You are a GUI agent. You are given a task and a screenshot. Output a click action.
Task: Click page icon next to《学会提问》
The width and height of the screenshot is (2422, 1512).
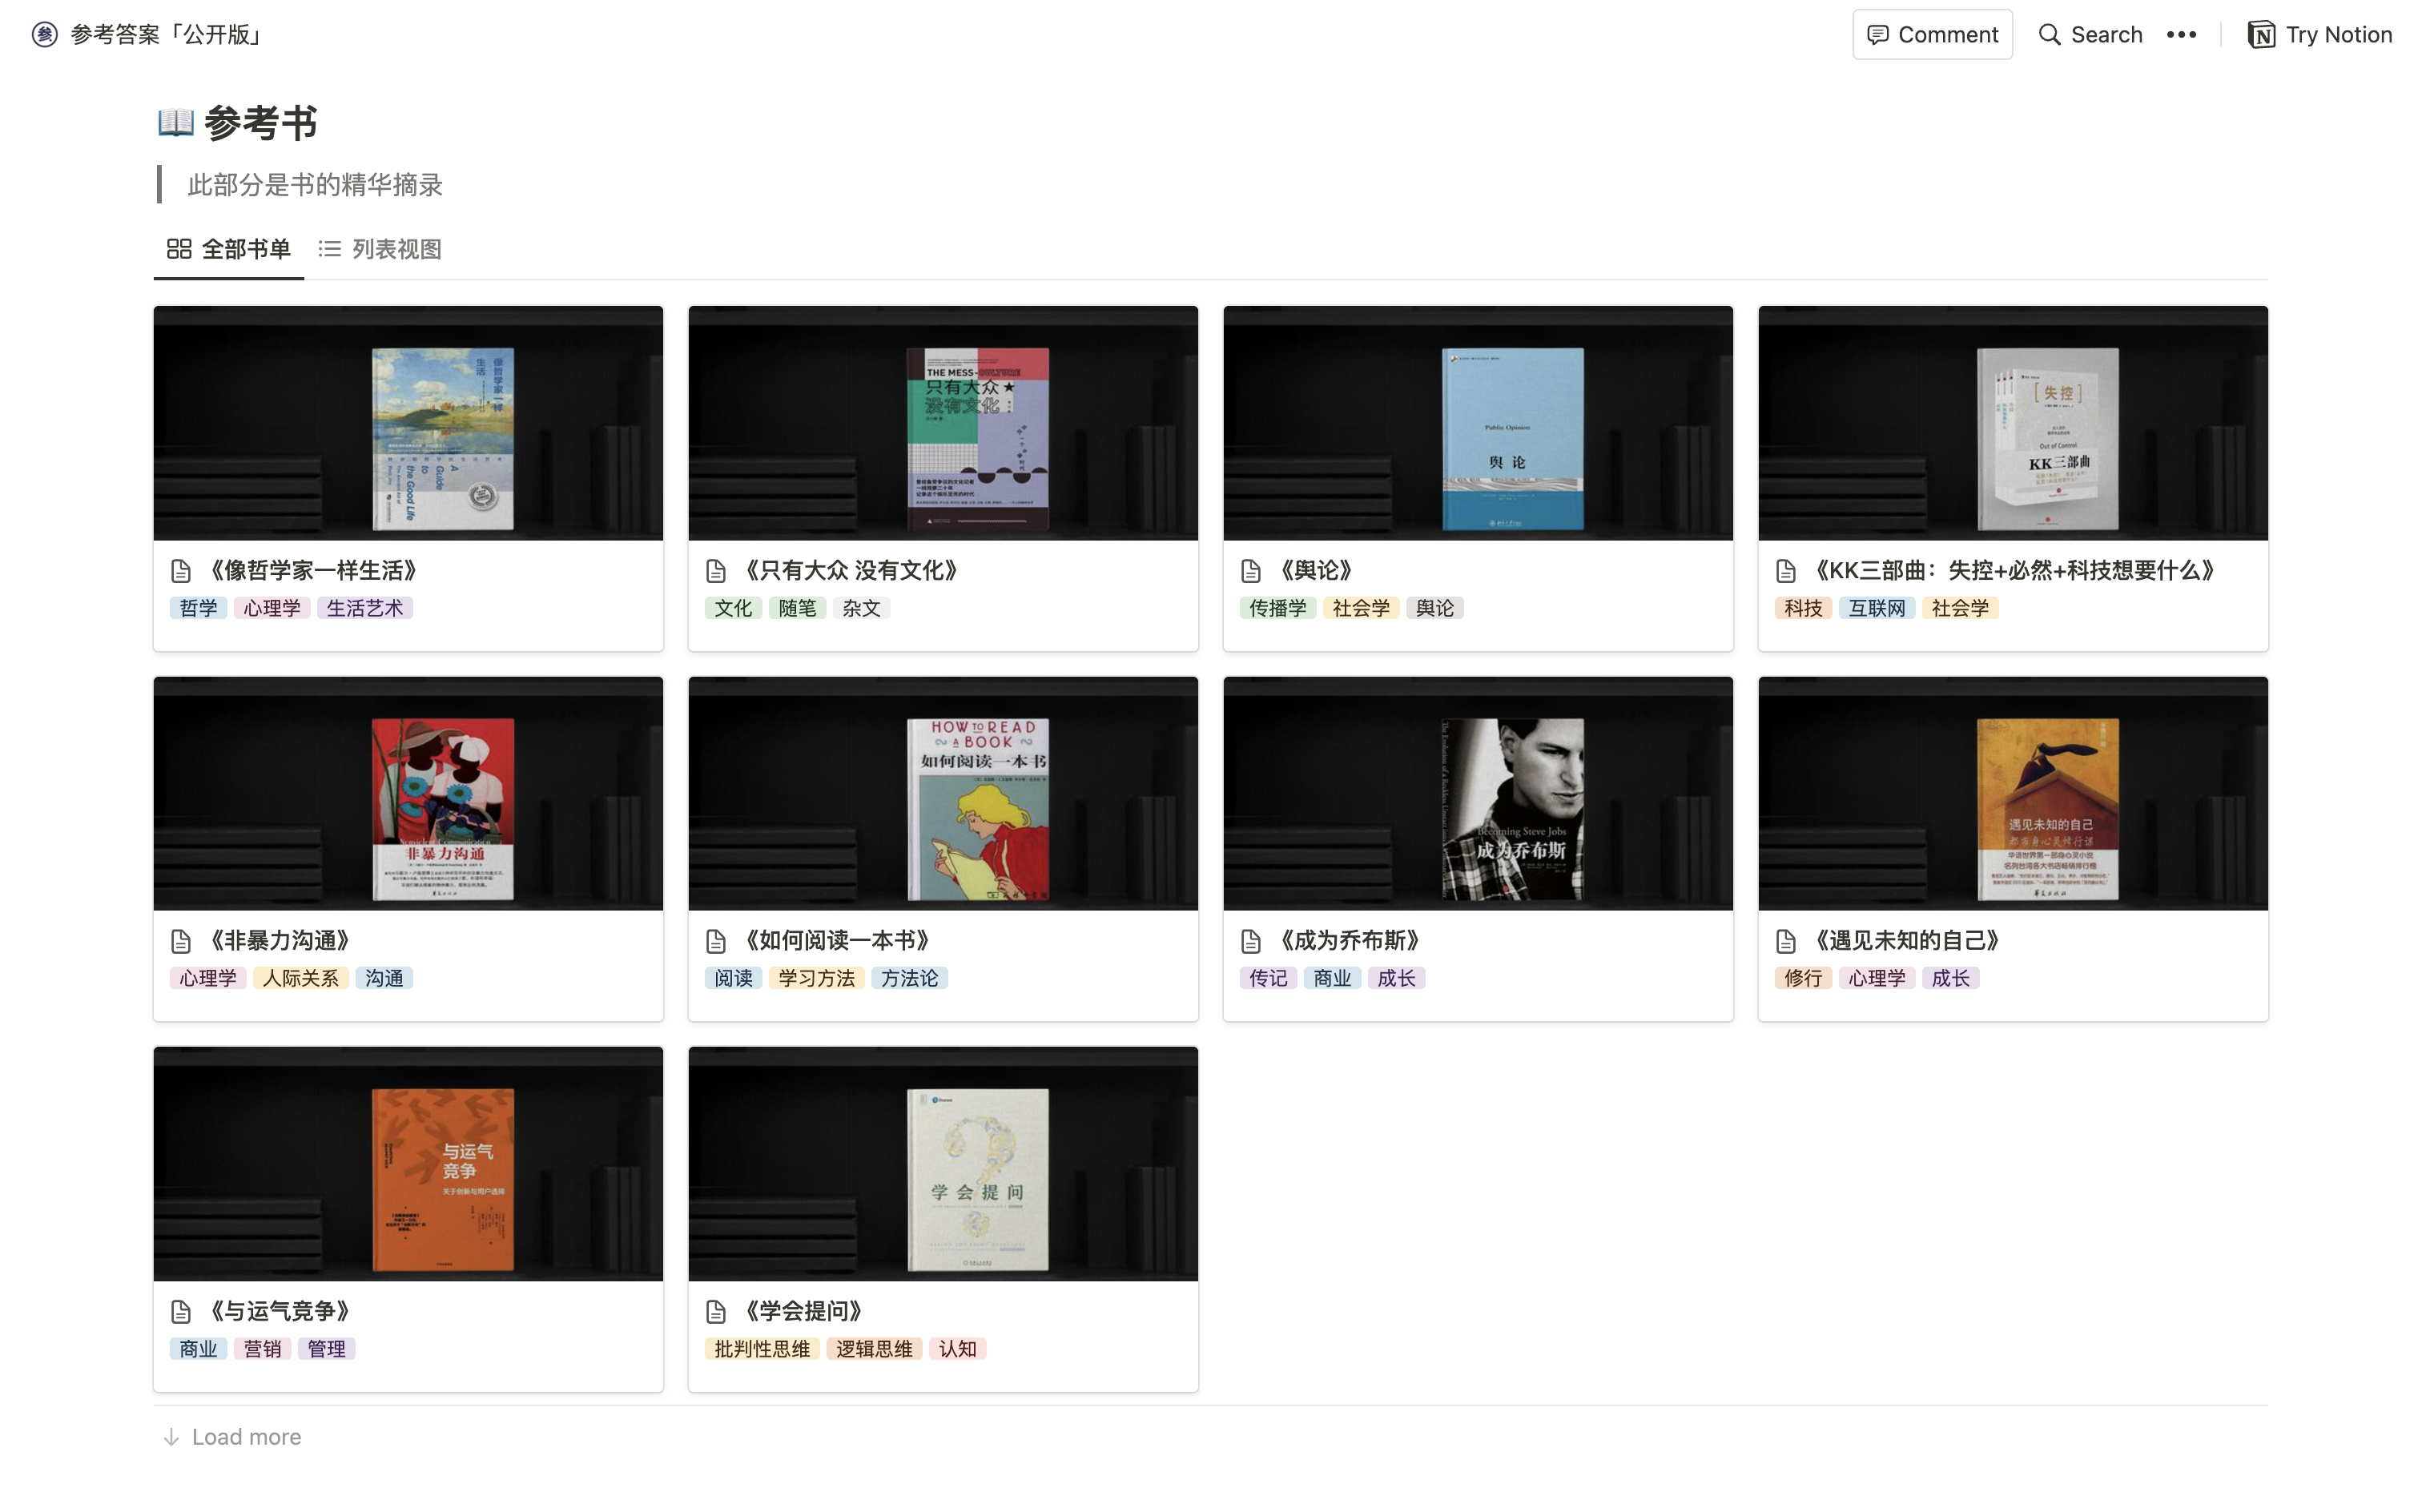[716, 1311]
